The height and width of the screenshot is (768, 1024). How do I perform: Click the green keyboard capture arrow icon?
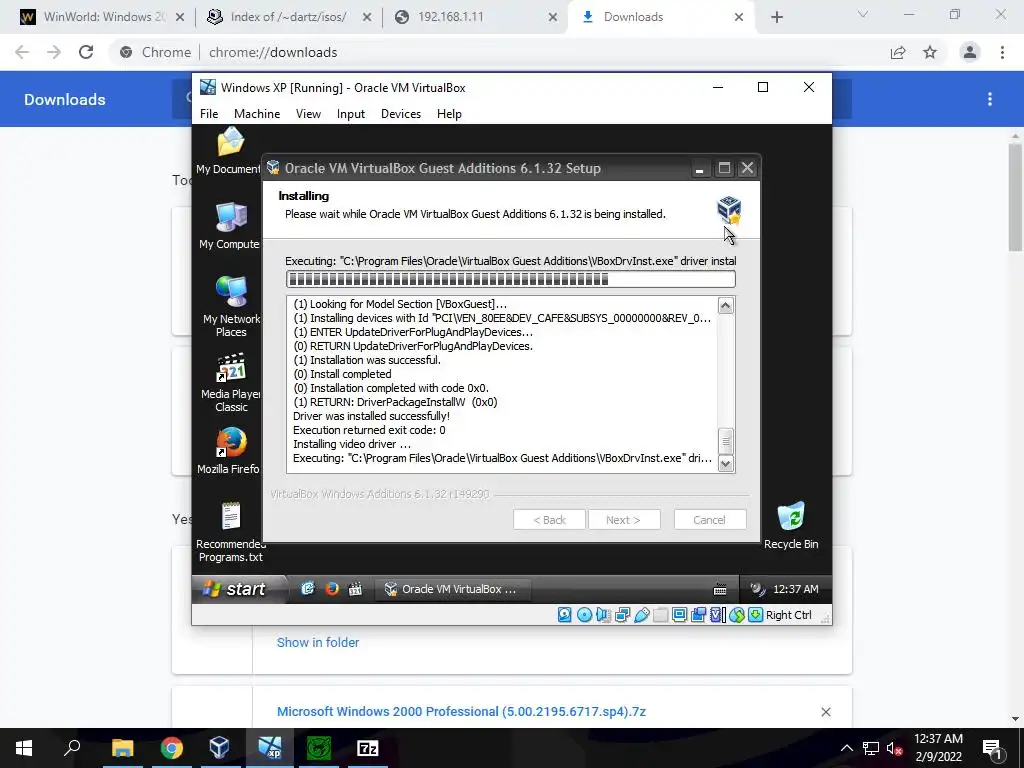pyautogui.click(x=756, y=615)
